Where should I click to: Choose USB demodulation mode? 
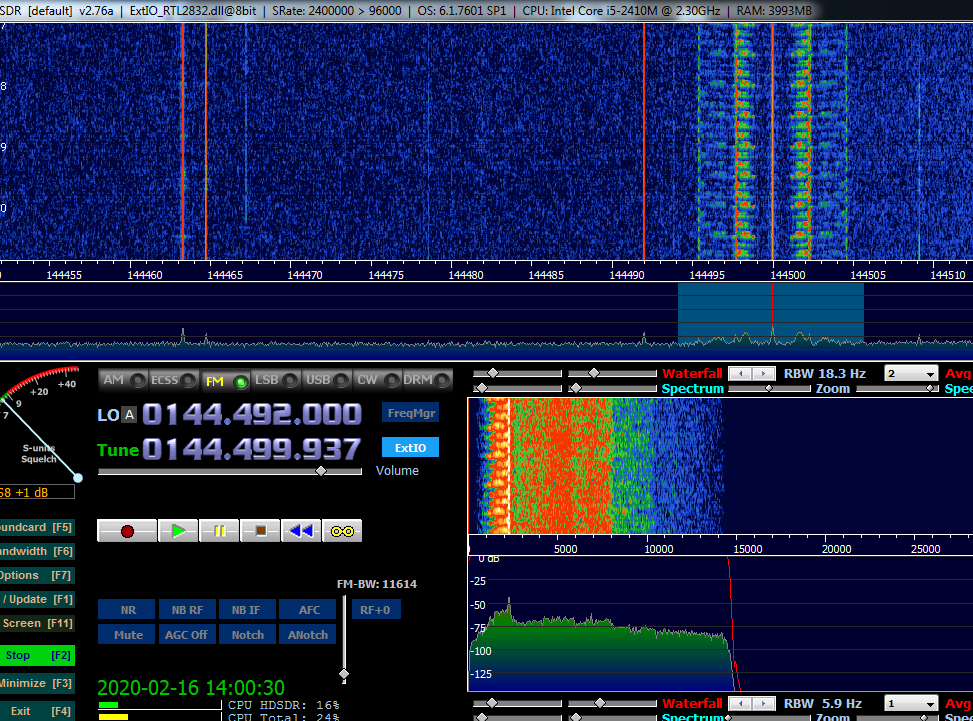click(x=326, y=380)
